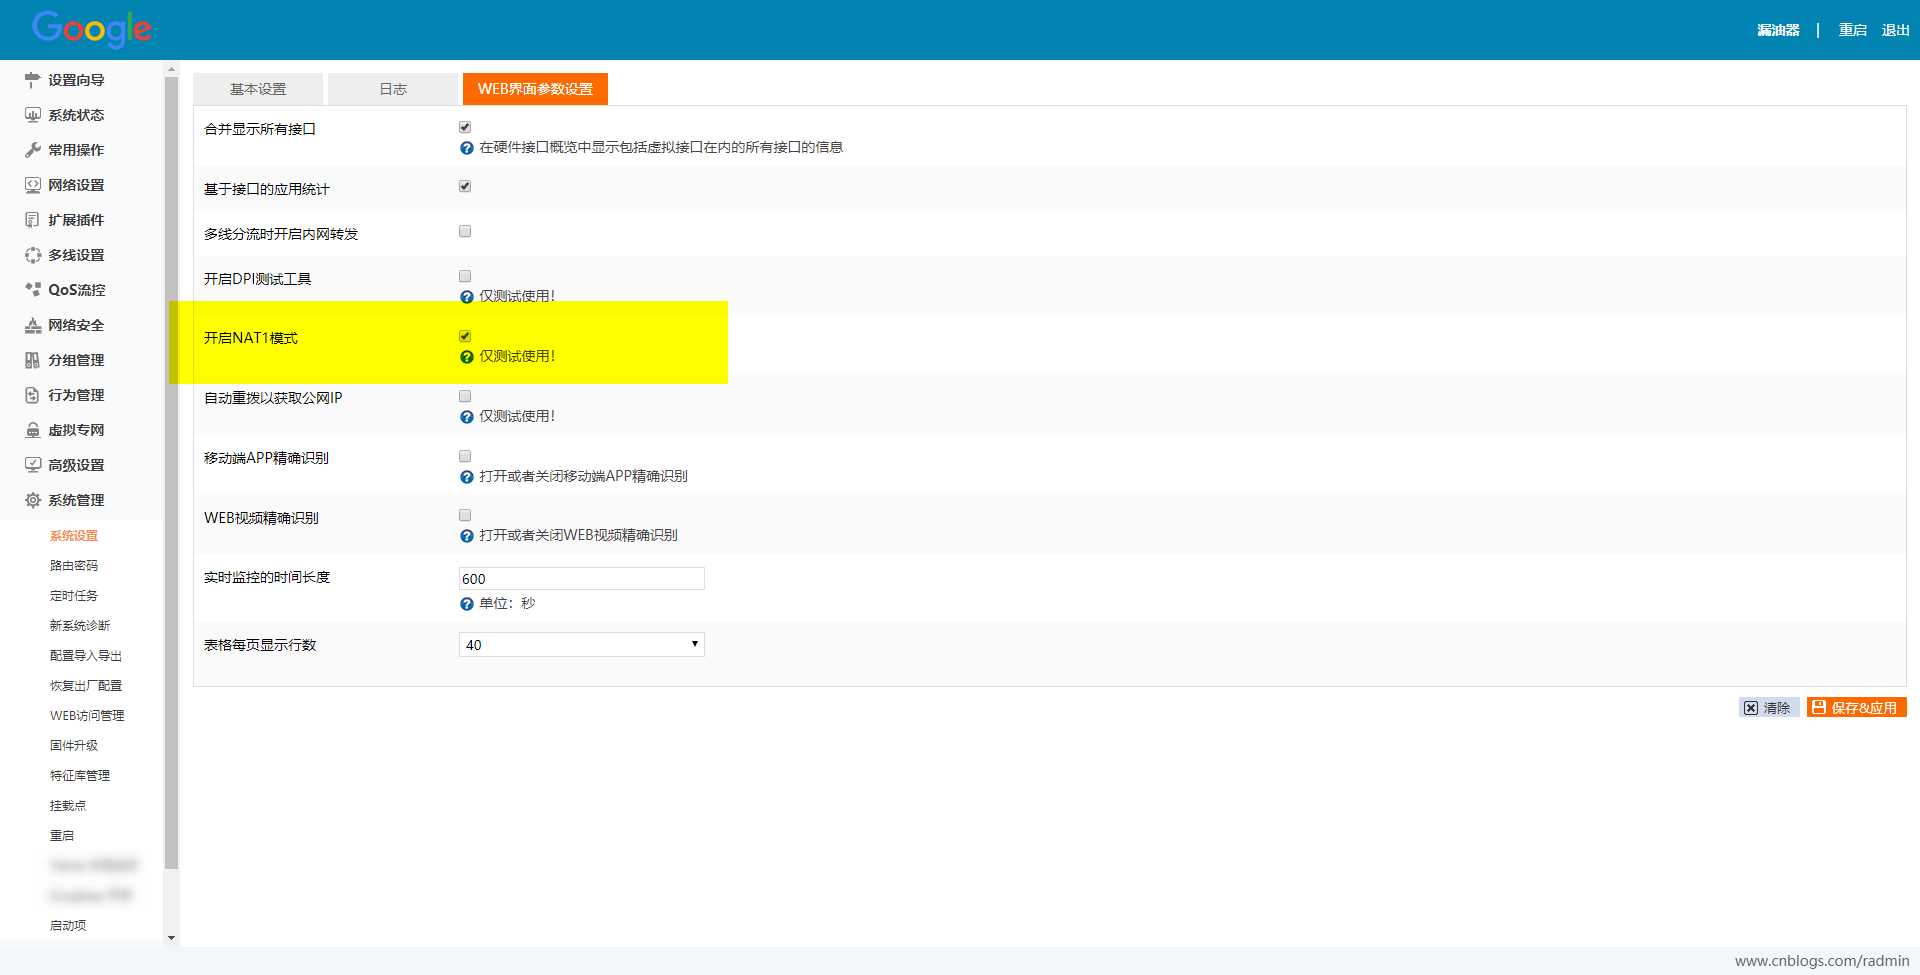Viewport: 1920px width, 975px height.
Task: Click the 行为管理 icon
Action: coord(32,395)
